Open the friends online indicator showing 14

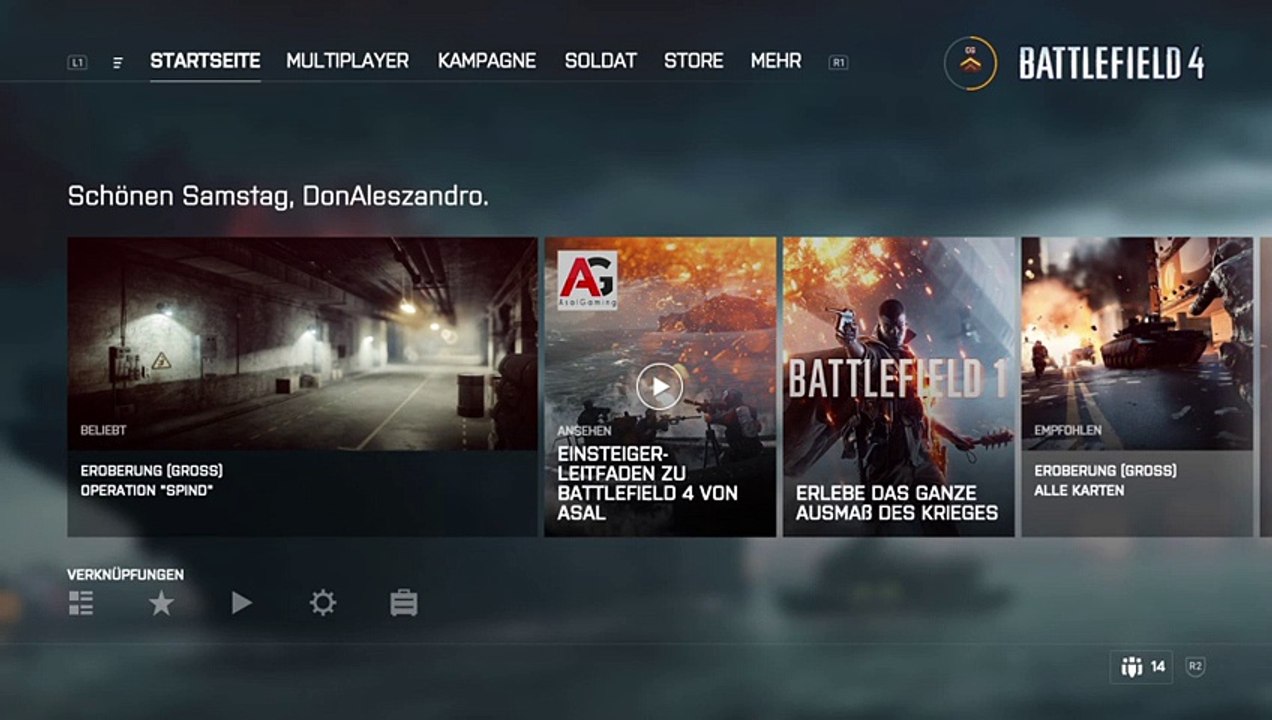(1141, 667)
